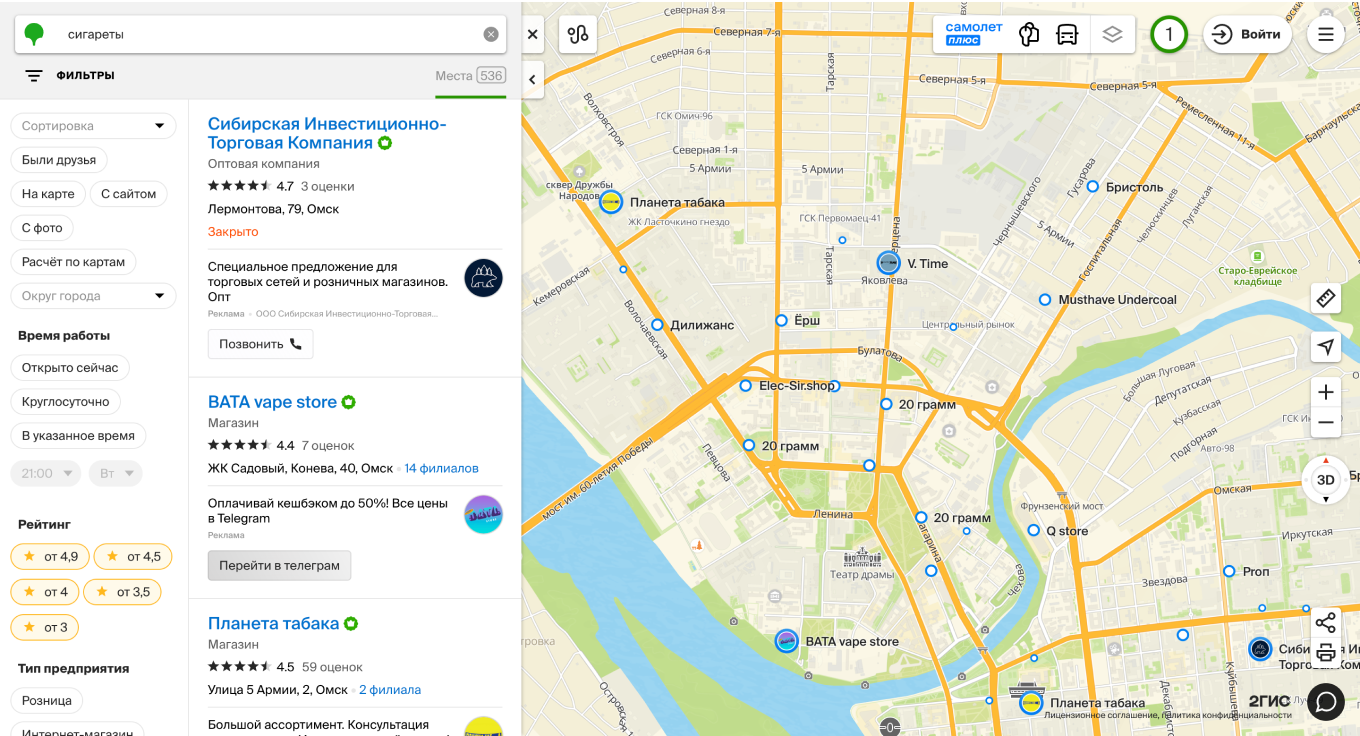
Task: Open the hamburger main menu
Action: (1326, 34)
